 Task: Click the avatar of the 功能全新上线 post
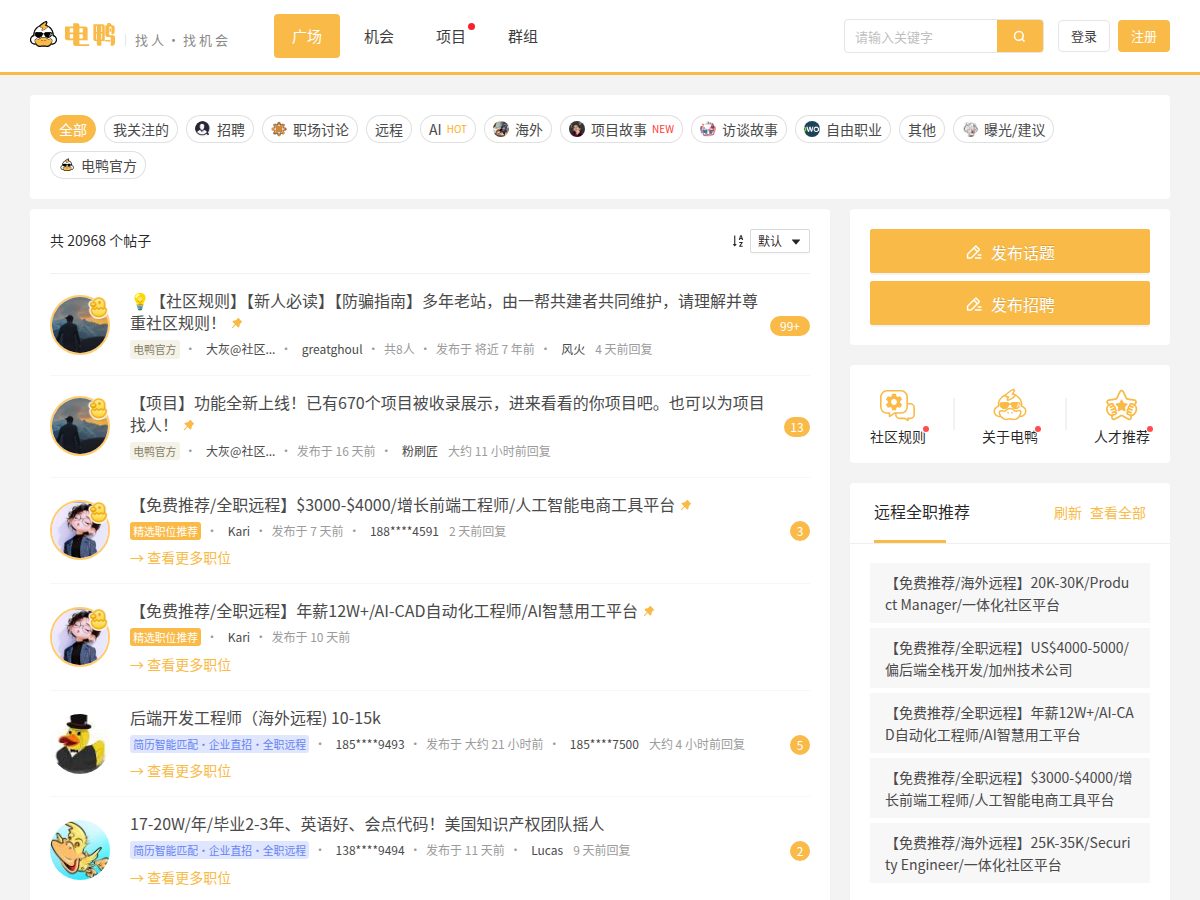80,426
